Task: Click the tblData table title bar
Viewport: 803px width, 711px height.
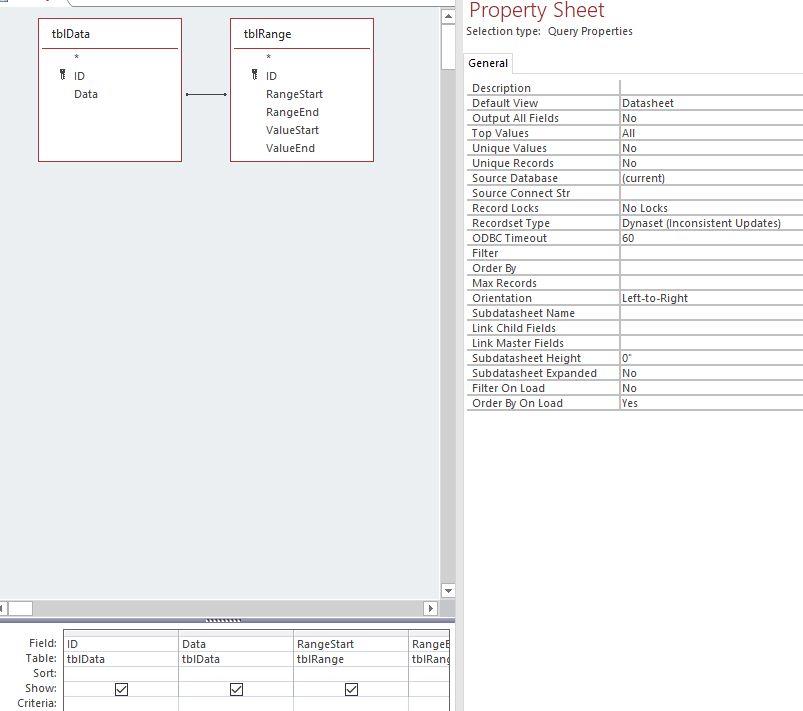Action: point(110,34)
